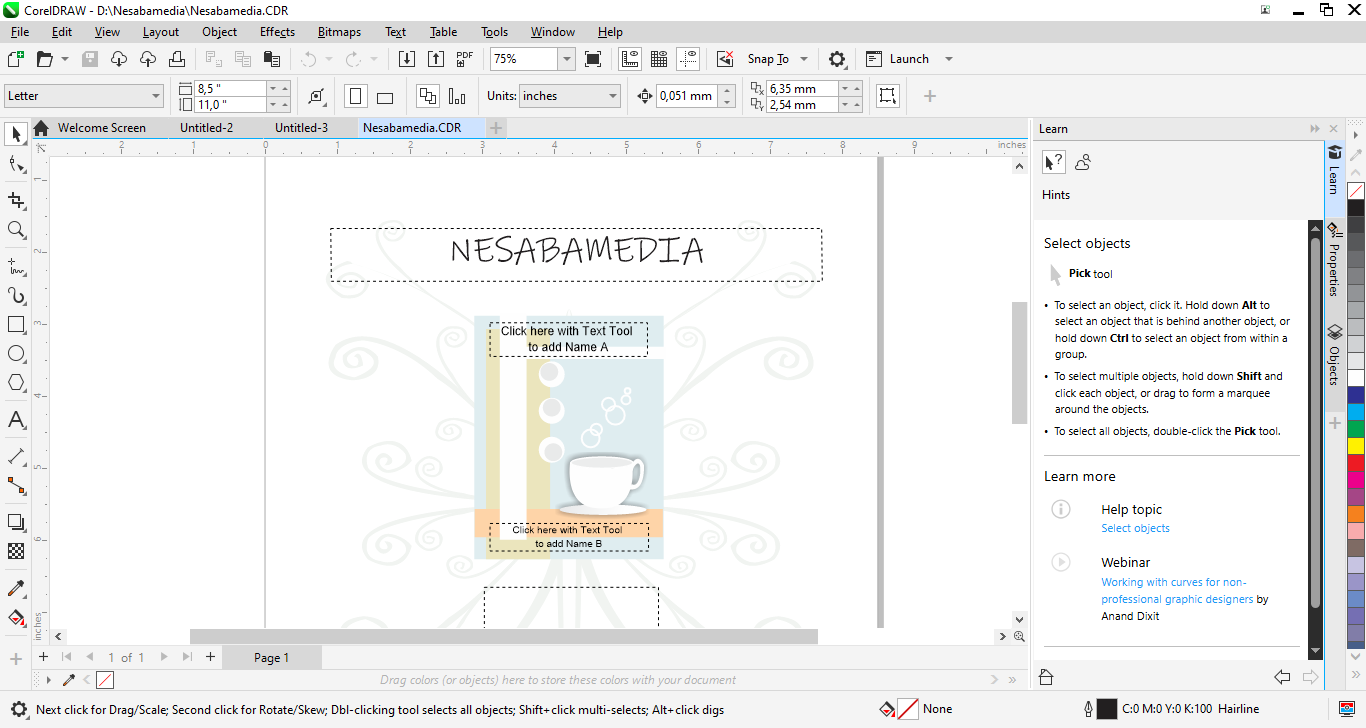This screenshot has width=1366, height=728.
Task: Open the Options gear icon
Action: tap(838, 59)
